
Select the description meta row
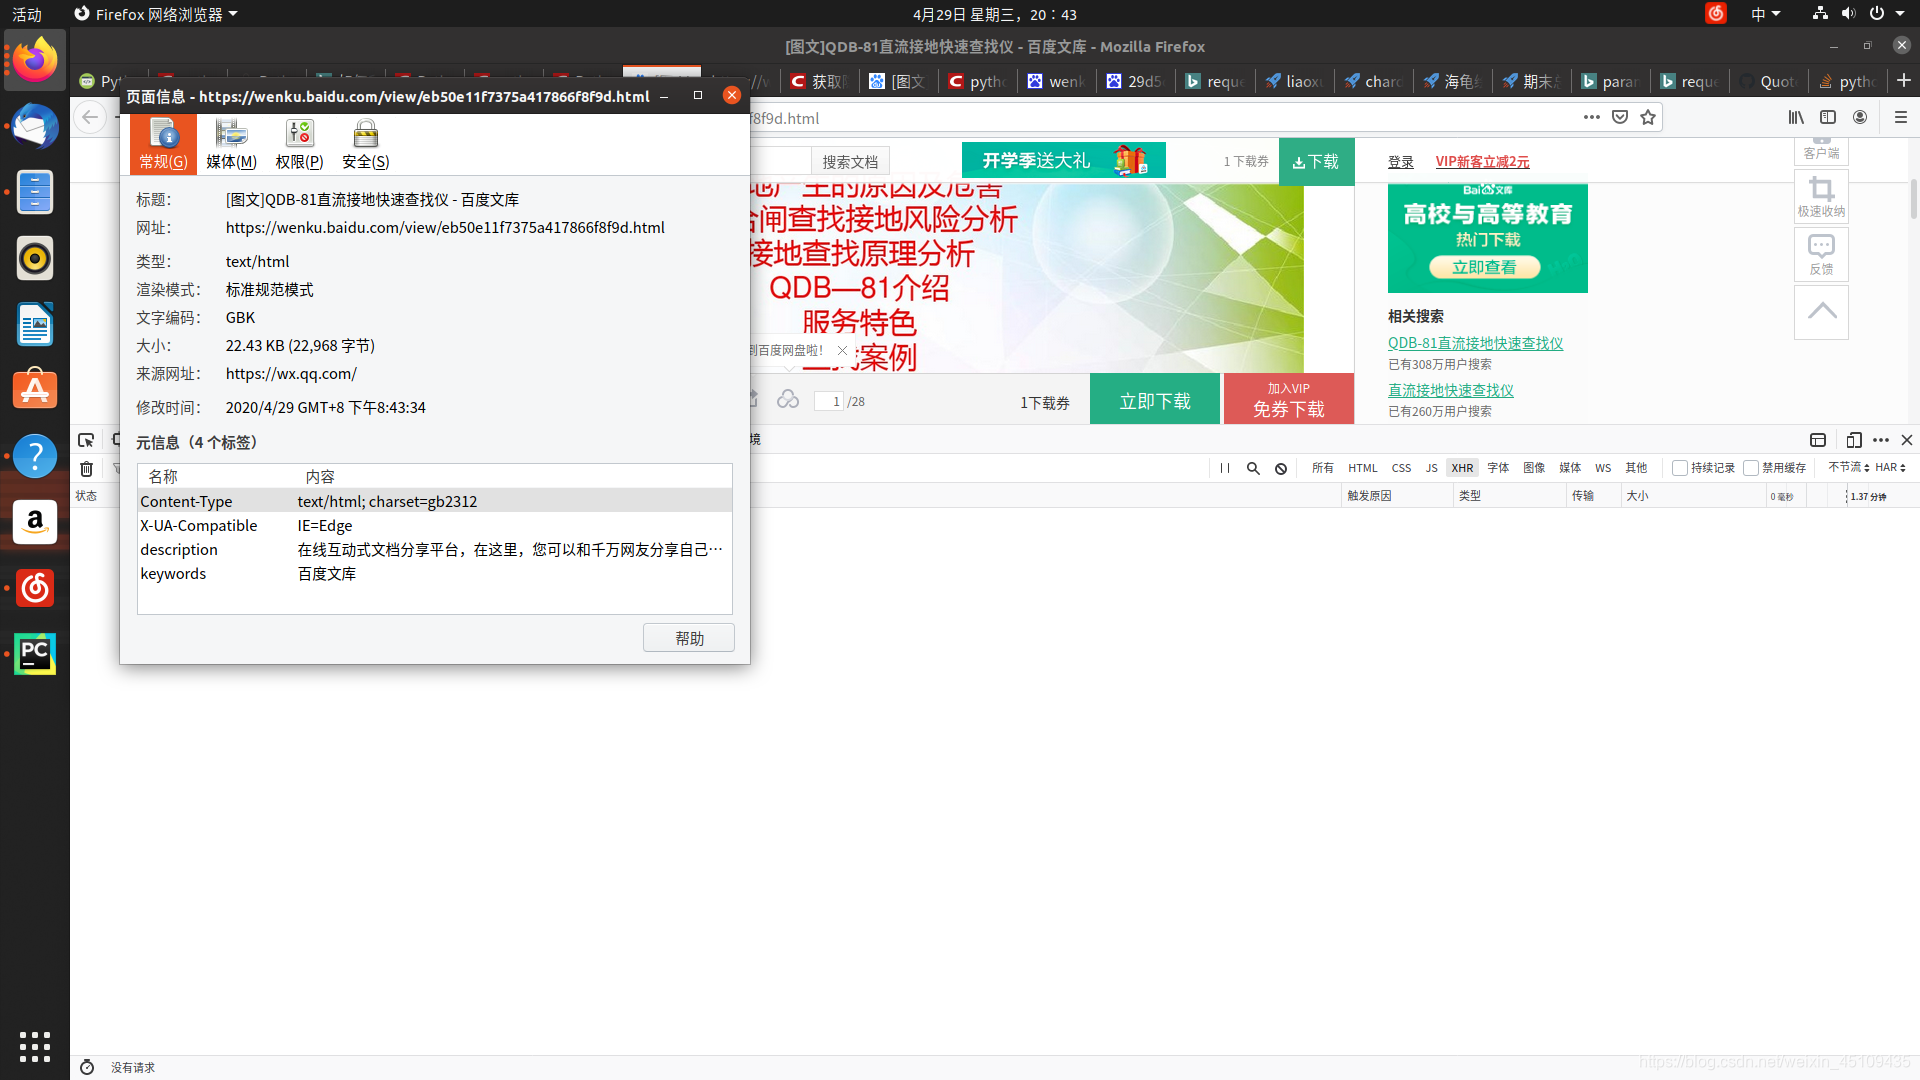[435, 549]
